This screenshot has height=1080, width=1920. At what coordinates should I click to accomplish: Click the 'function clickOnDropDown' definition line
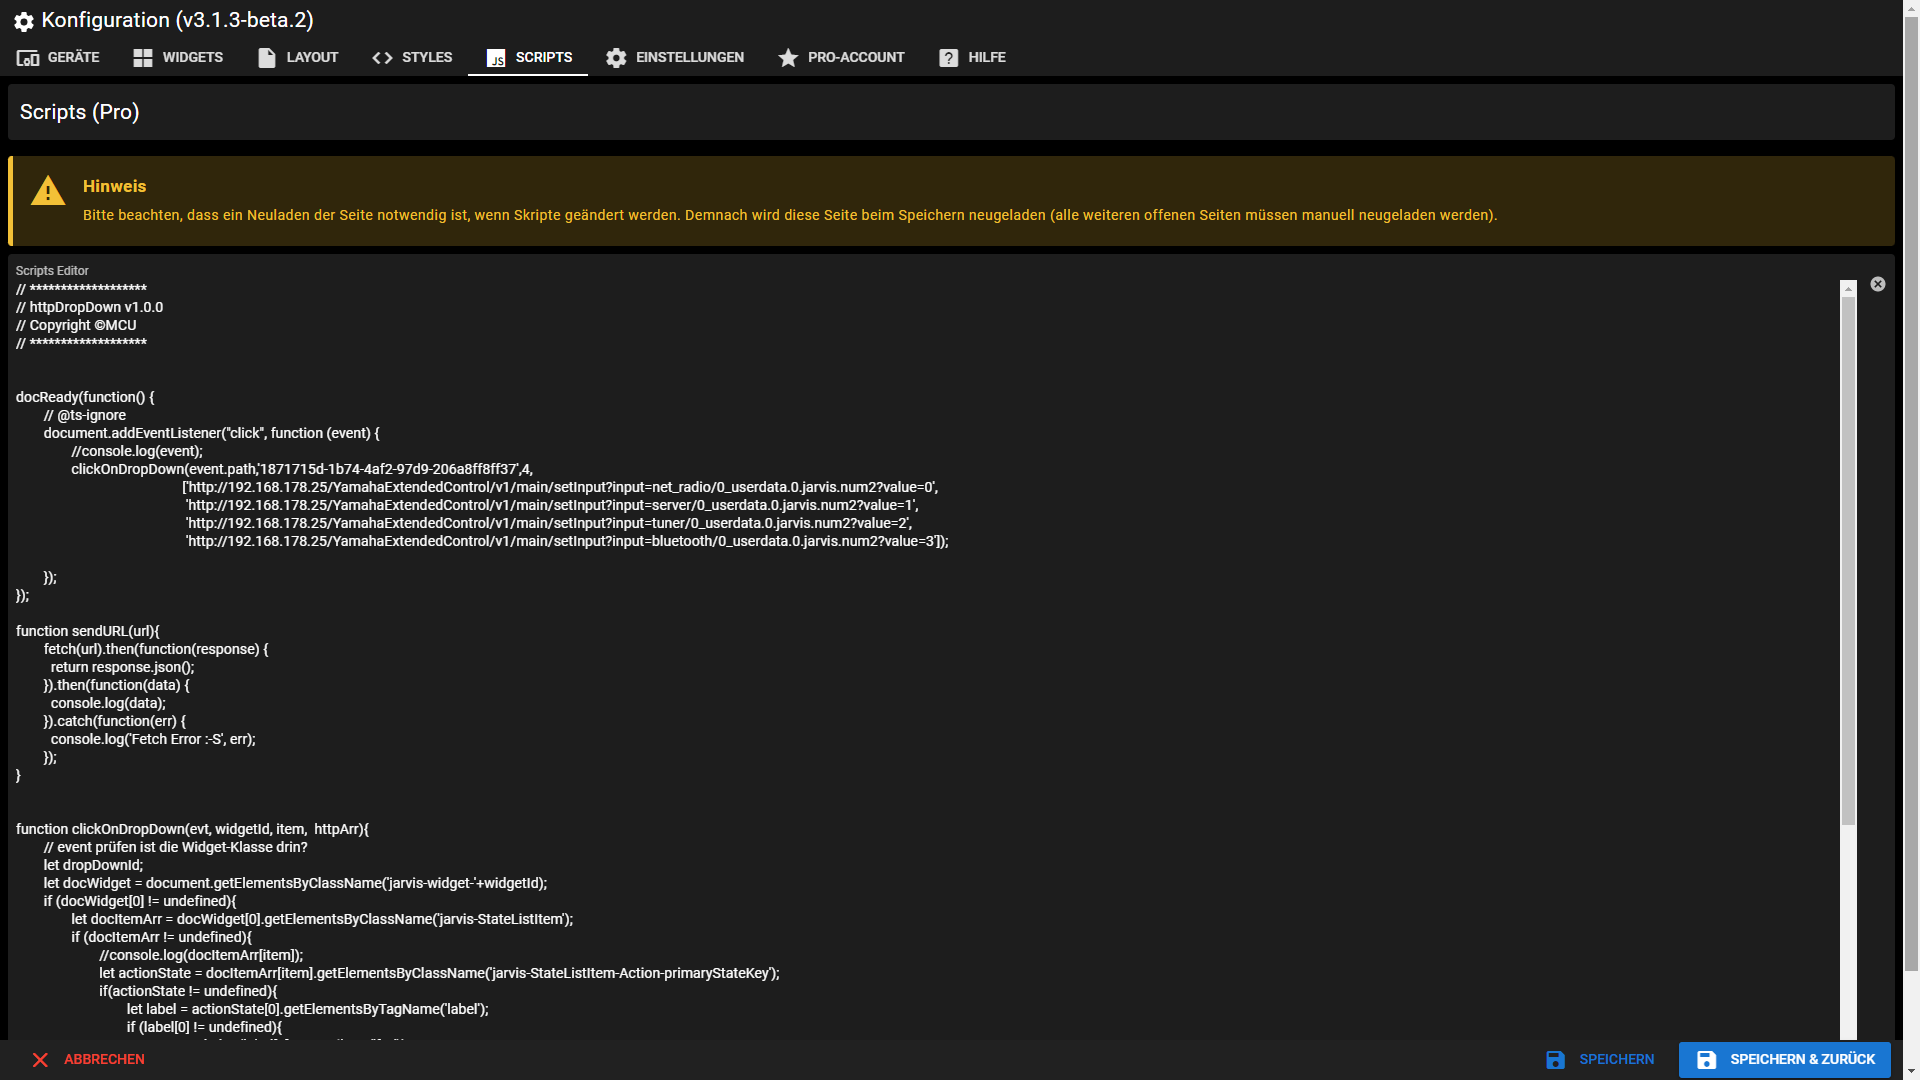point(192,829)
